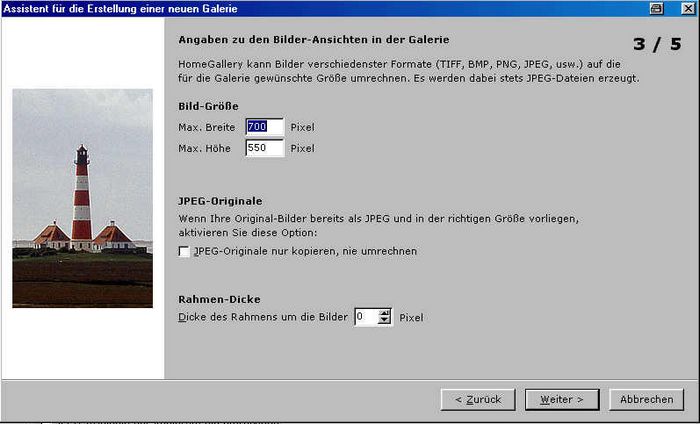The height and width of the screenshot is (424, 700).
Task: Click the Angaben zu den Bilder-Ansichten heading
Action: point(314,40)
